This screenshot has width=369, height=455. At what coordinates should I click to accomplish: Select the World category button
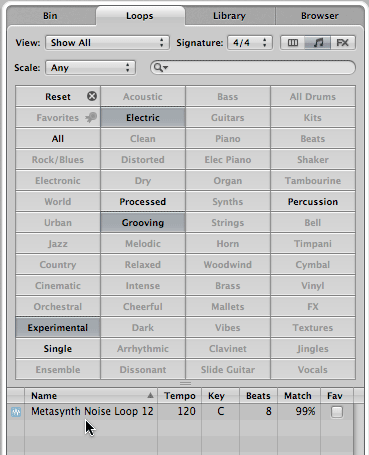coord(58,201)
